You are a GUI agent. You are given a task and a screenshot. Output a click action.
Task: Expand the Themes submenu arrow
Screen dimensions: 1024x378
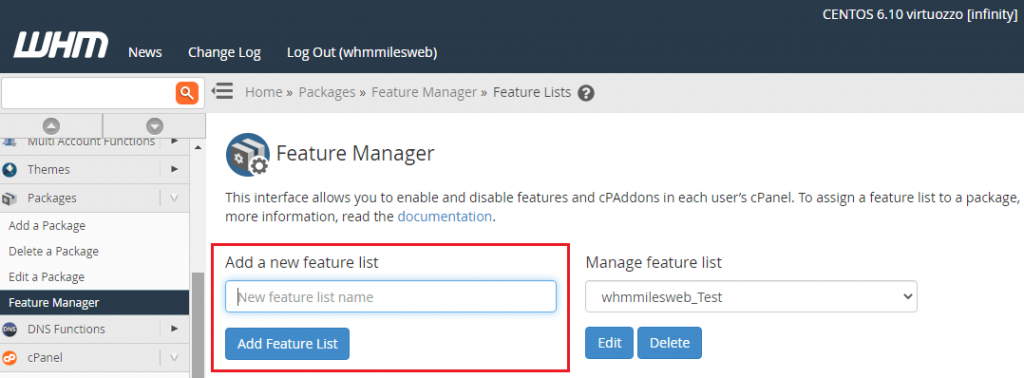[174, 169]
